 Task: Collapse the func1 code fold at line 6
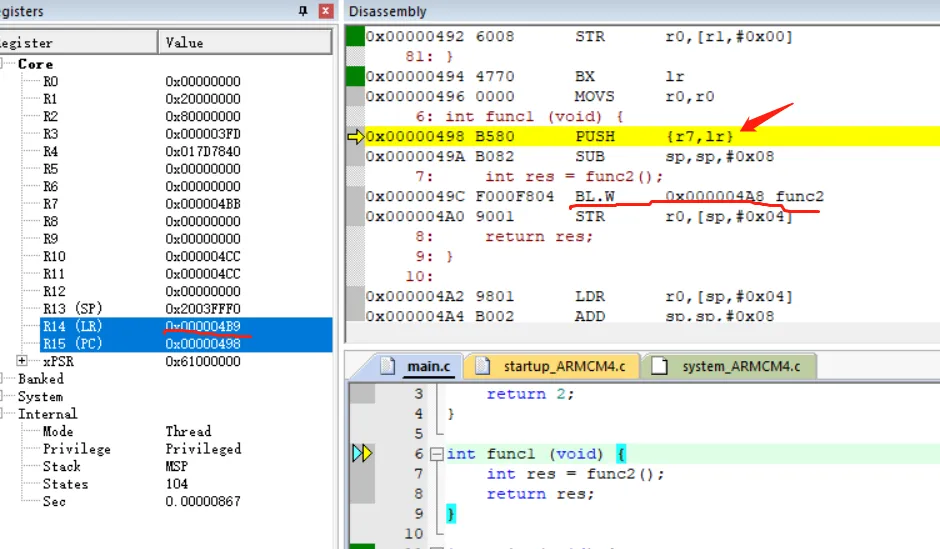click(436, 454)
